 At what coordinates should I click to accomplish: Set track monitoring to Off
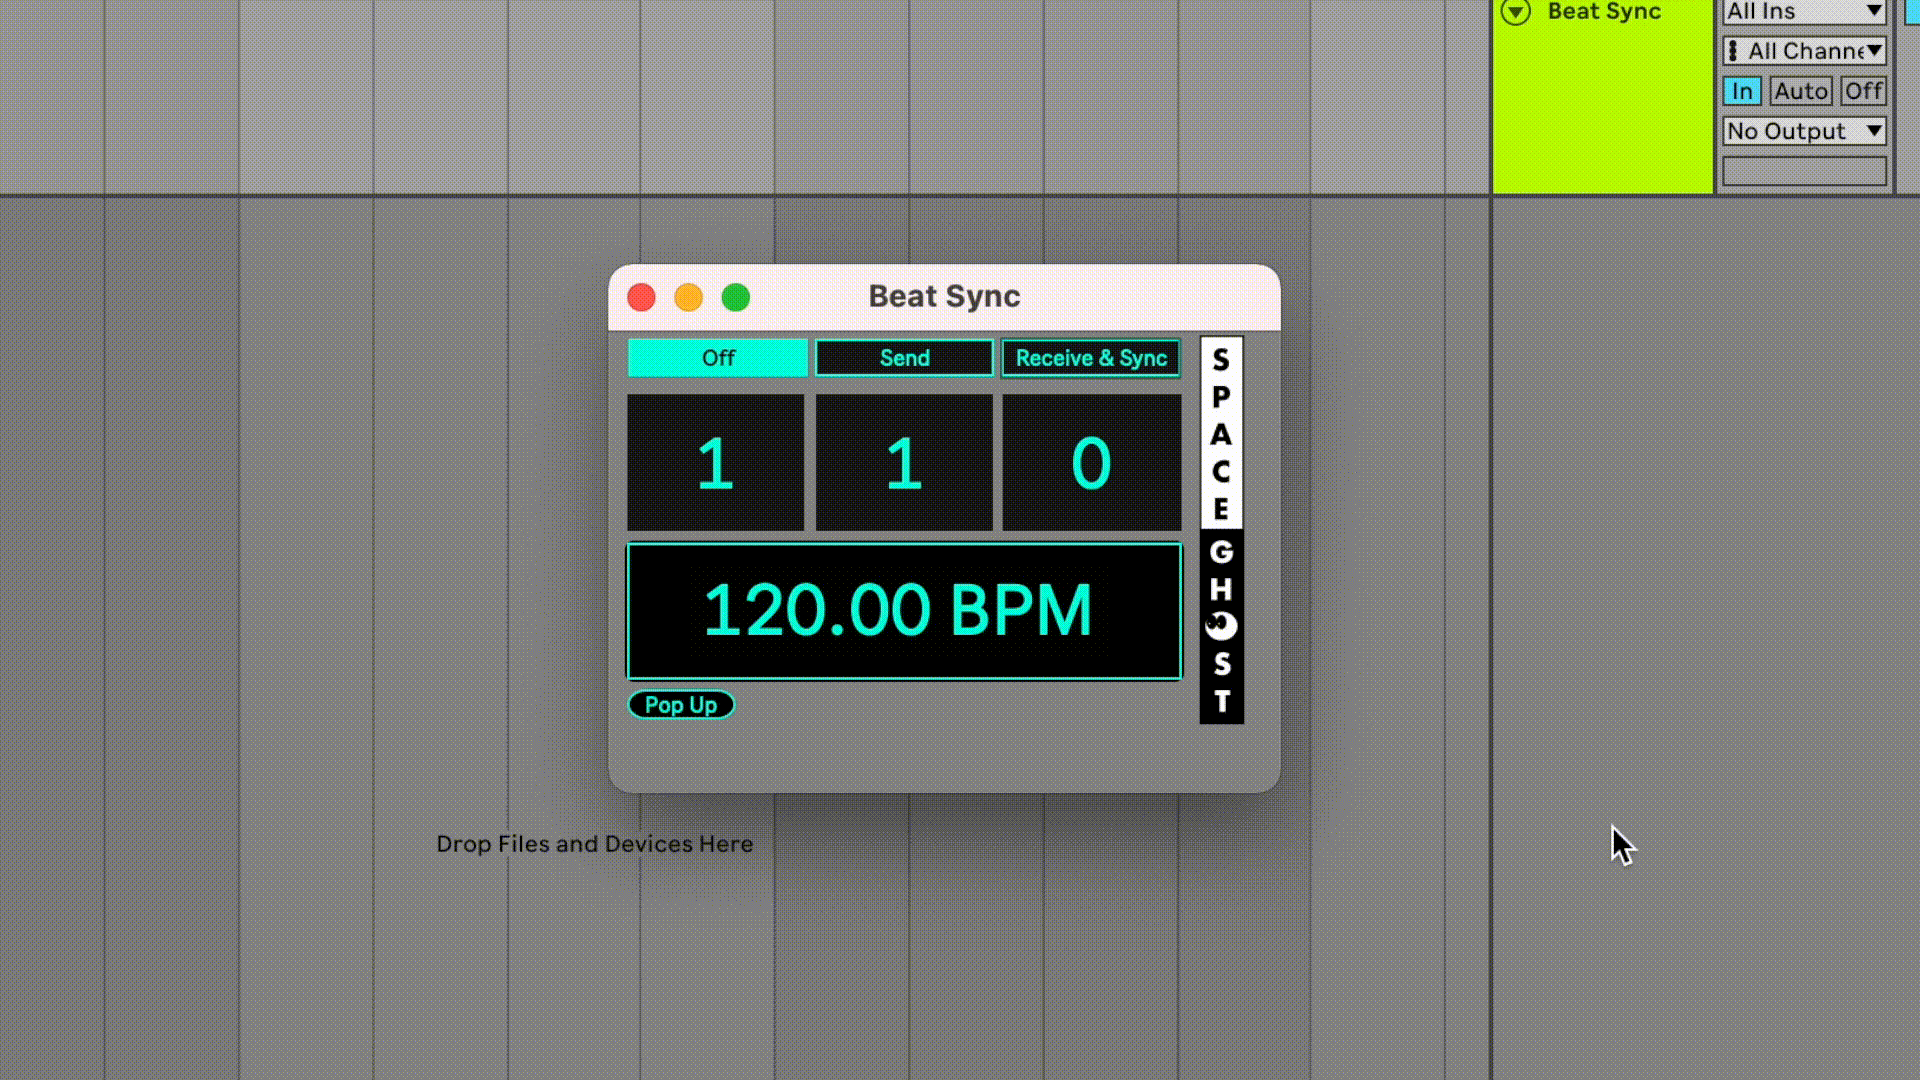[x=1863, y=91]
